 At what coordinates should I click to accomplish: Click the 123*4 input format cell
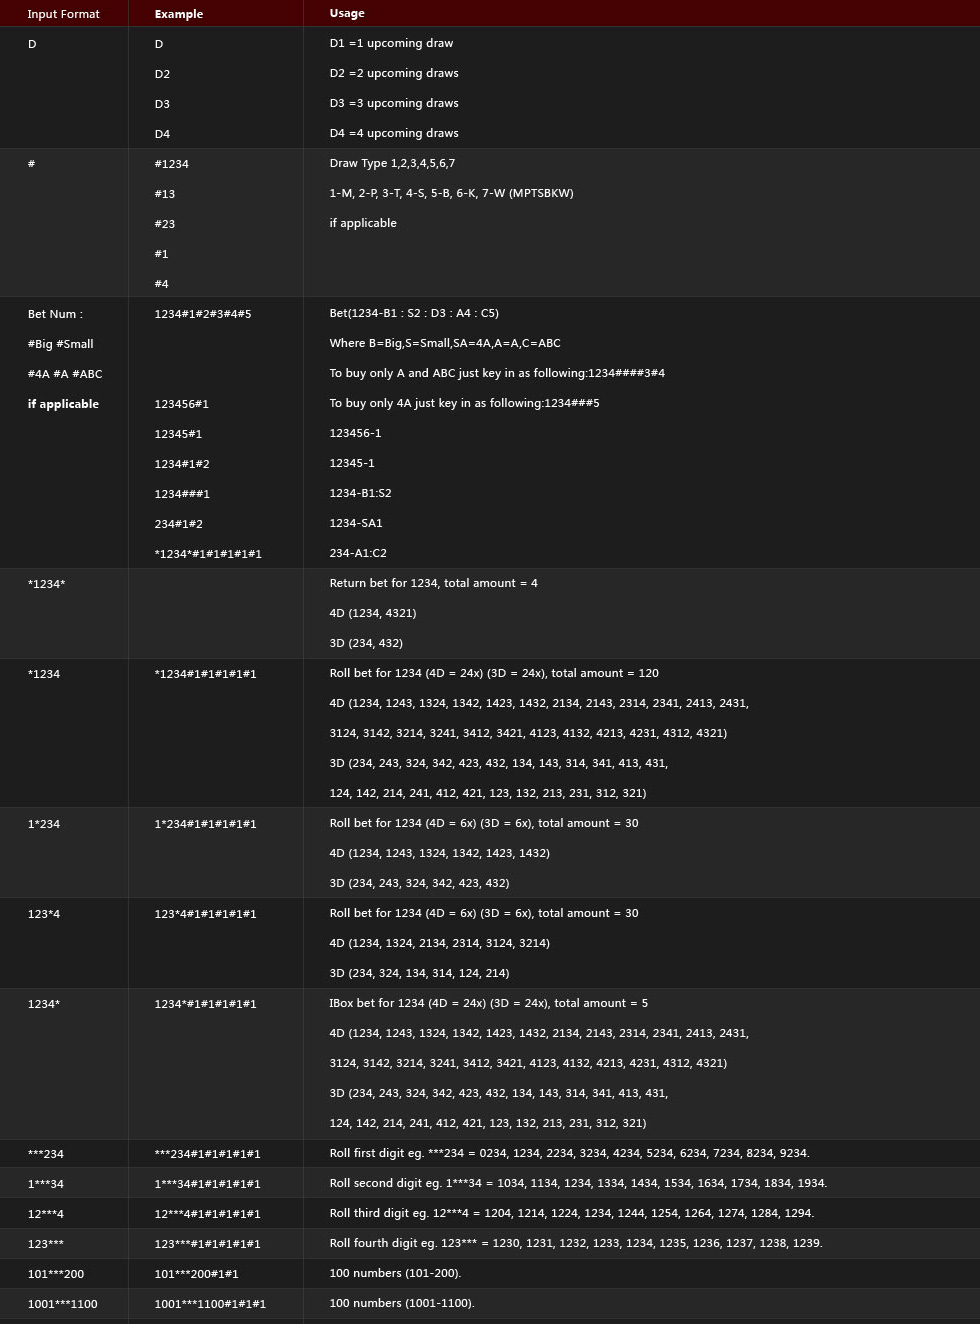44,914
